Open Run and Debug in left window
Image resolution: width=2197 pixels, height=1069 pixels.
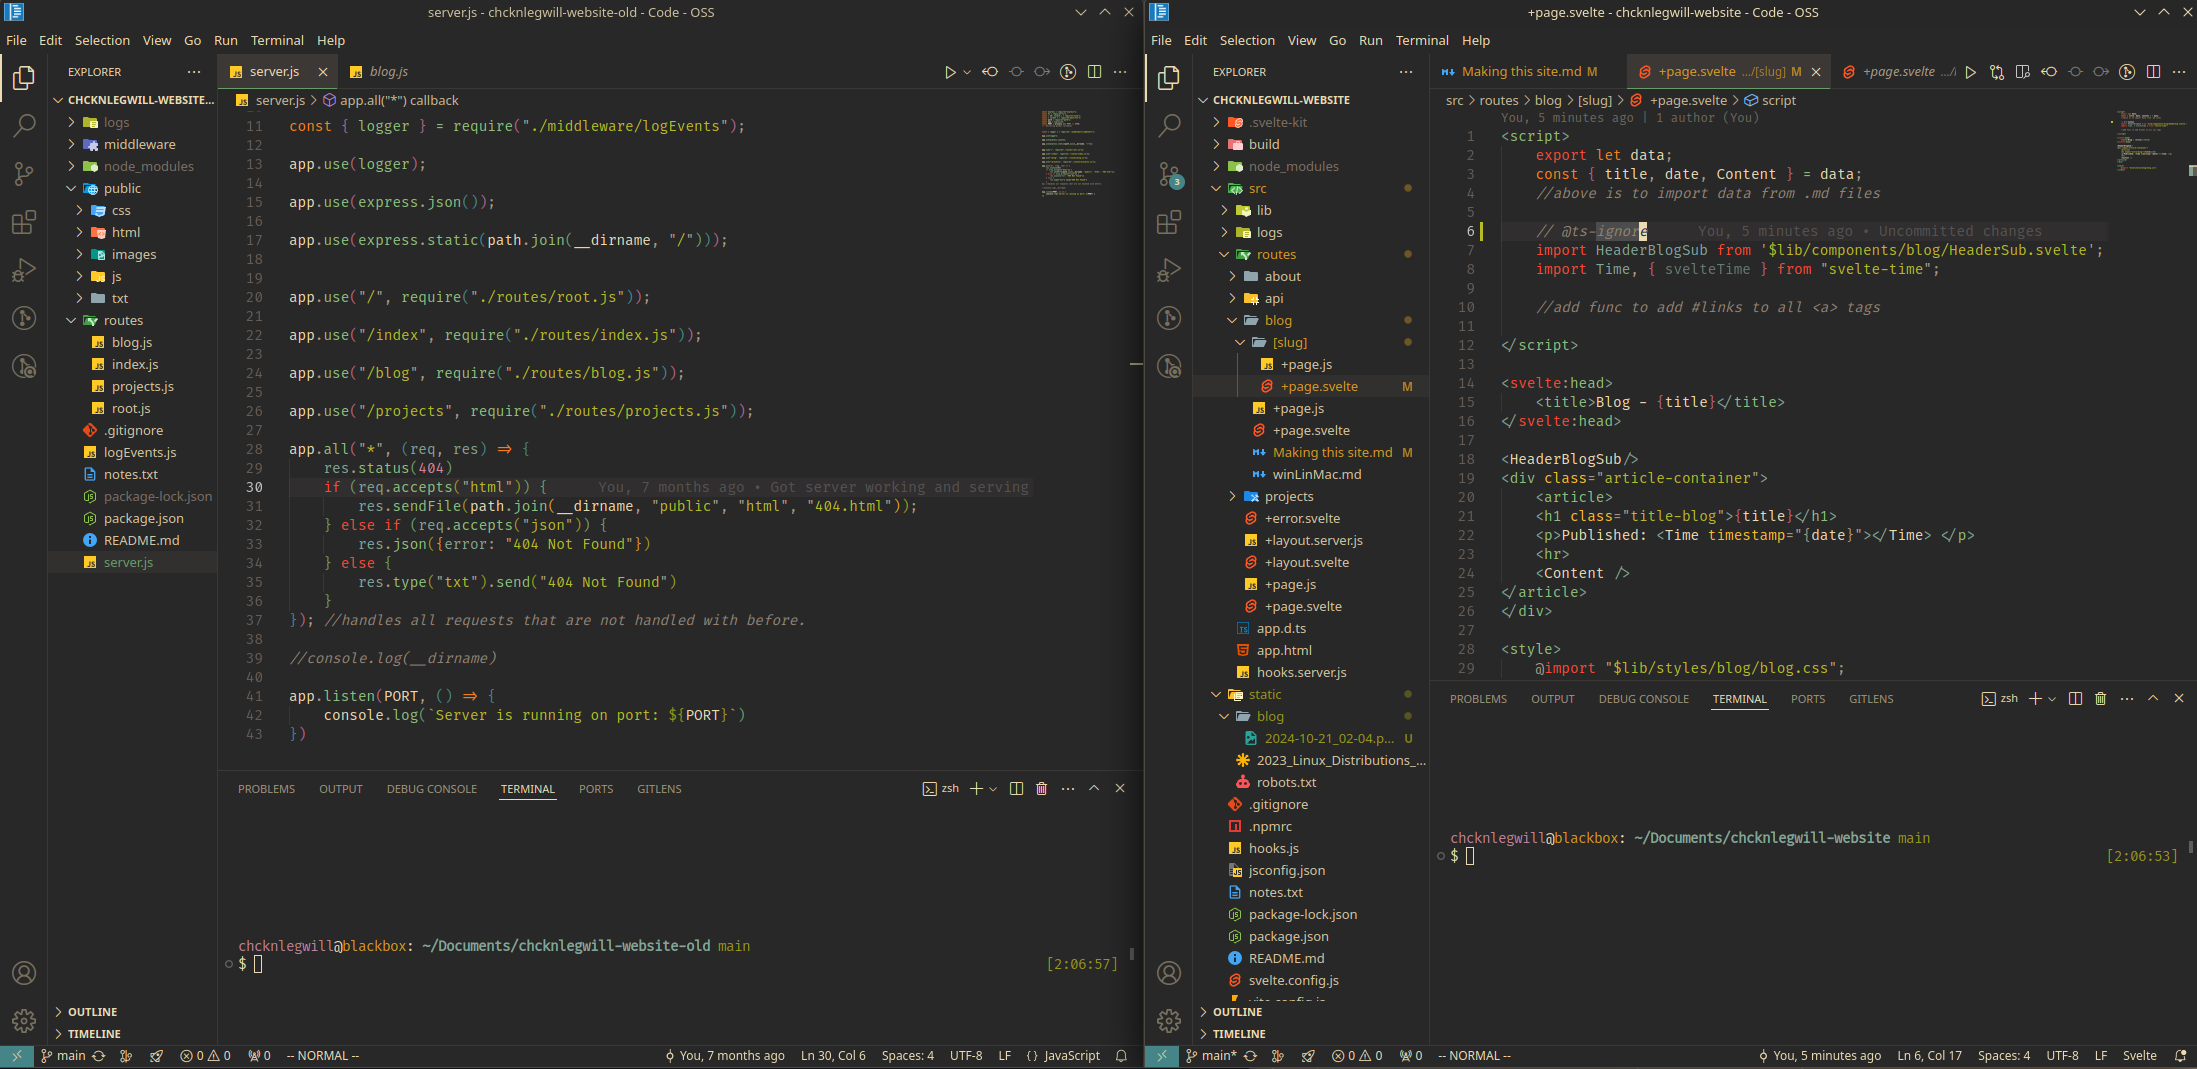point(23,270)
